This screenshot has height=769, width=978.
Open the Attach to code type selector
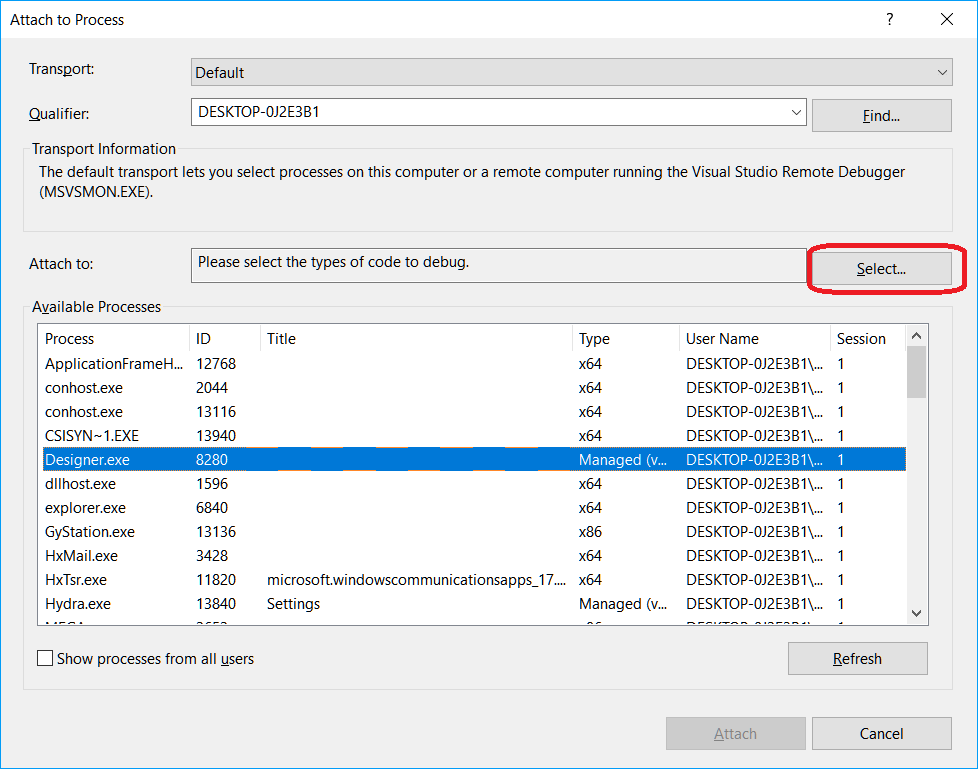tap(881, 268)
